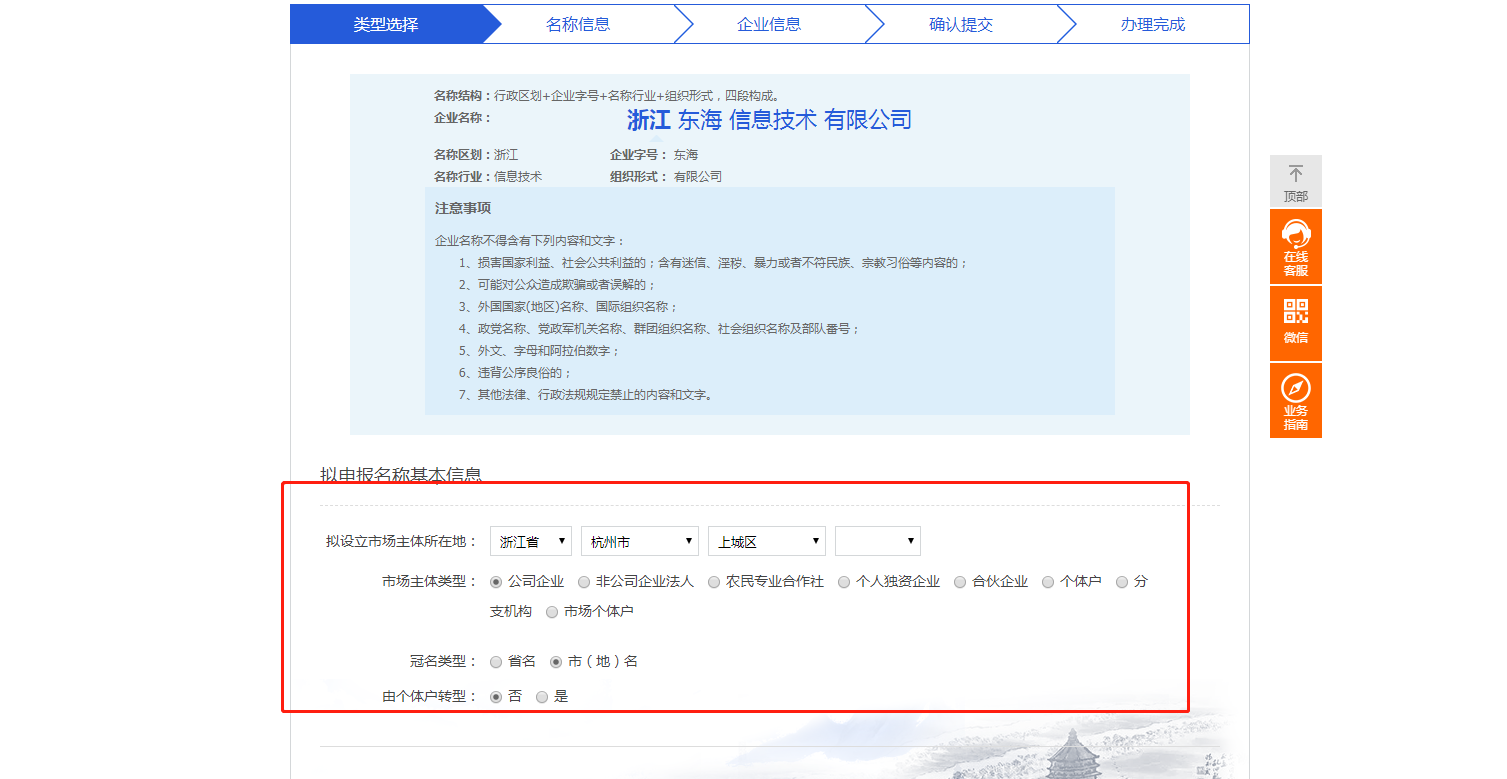Expand the empty fourth location dropdown
The image size is (1507, 779).
pos(877,542)
